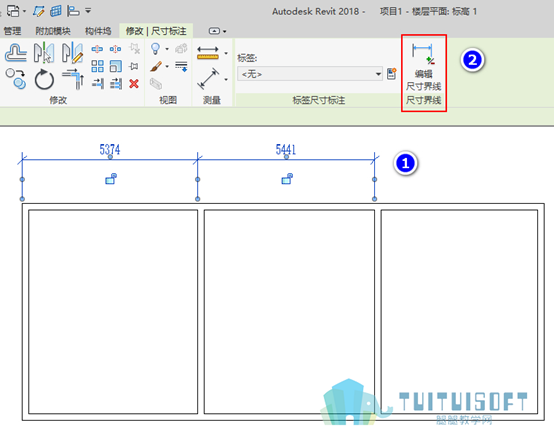
Task: Choose Mirror - Pick Axis tool
Action: (44, 53)
